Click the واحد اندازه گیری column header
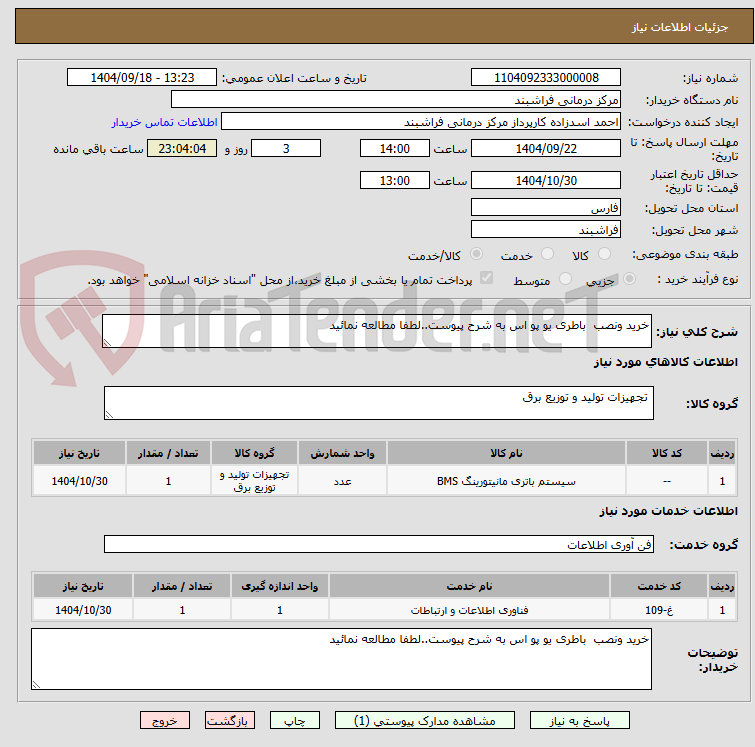The width and height of the screenshot is (755, 747). click(x=280, y=586)
